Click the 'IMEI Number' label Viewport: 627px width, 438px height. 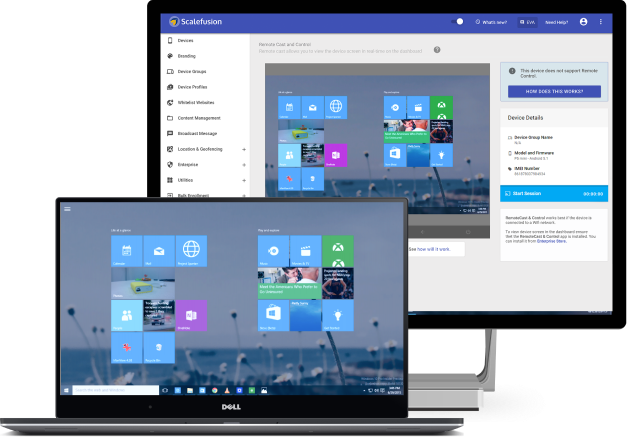pyautogui.click(x=527, y=168)
